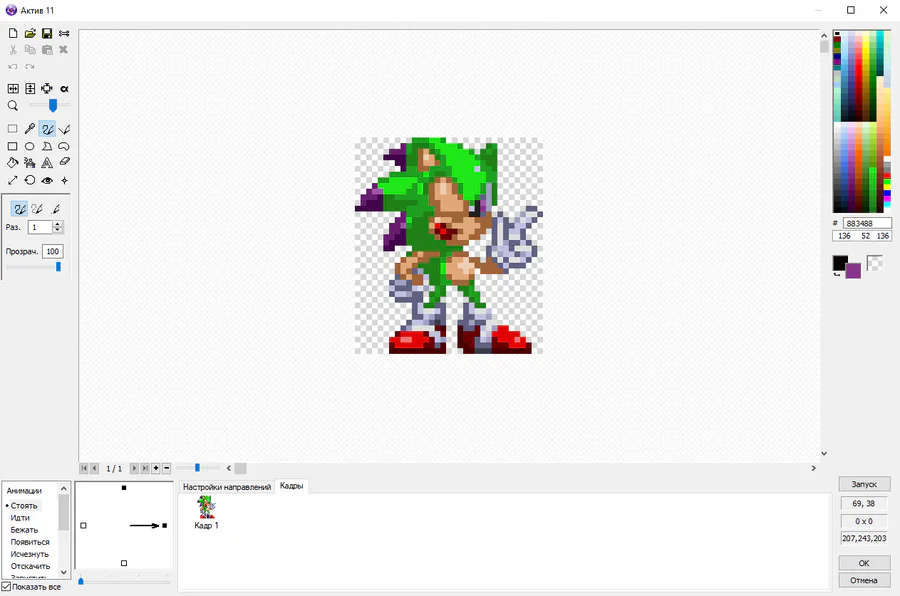Remove frame with the minus button
This screenshot has height=596, width=900.
pyautogui.click(x=166, y=469)
